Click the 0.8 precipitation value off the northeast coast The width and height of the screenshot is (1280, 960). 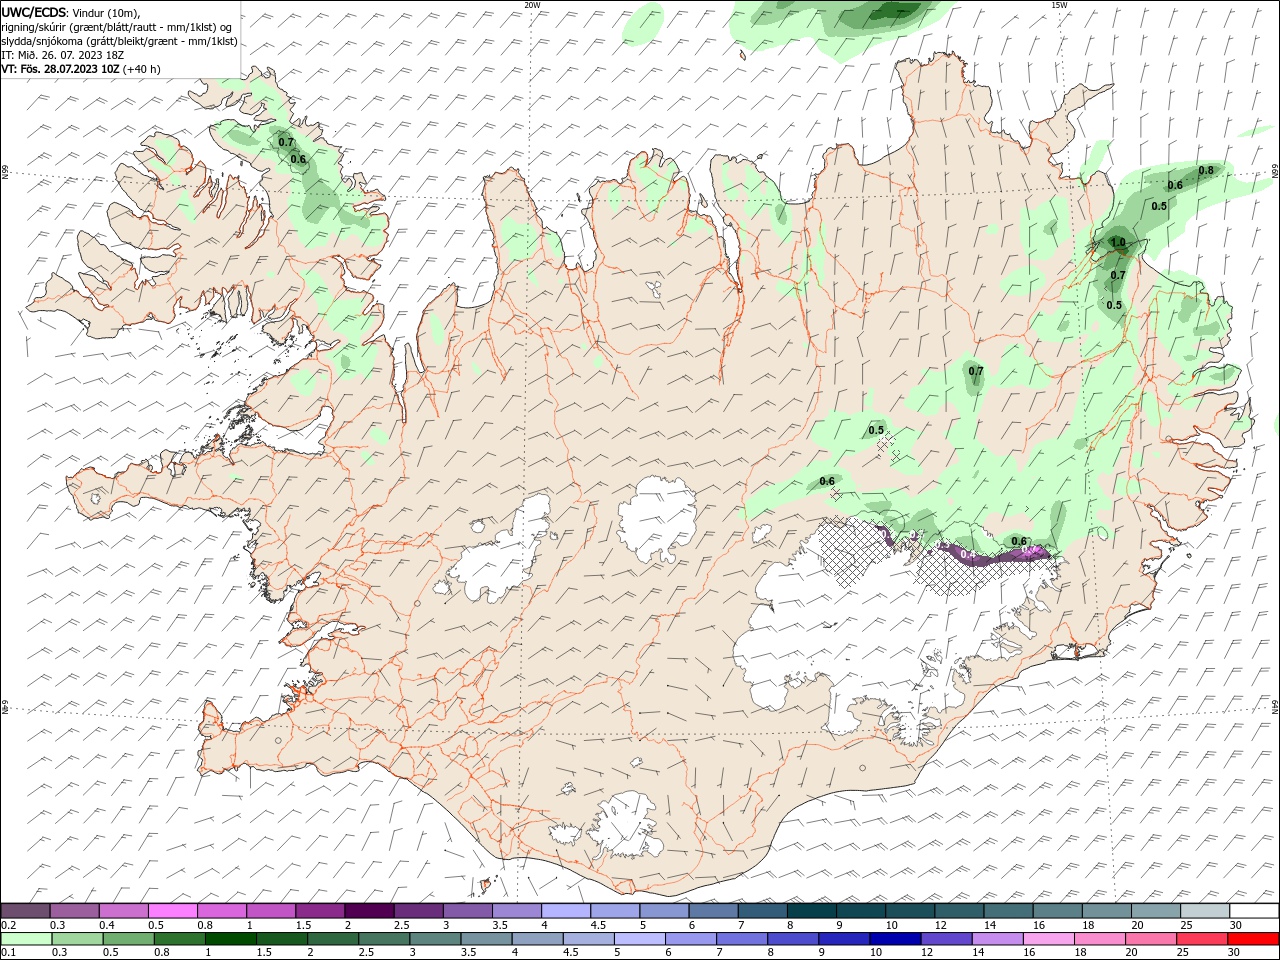pos(1206,170)
